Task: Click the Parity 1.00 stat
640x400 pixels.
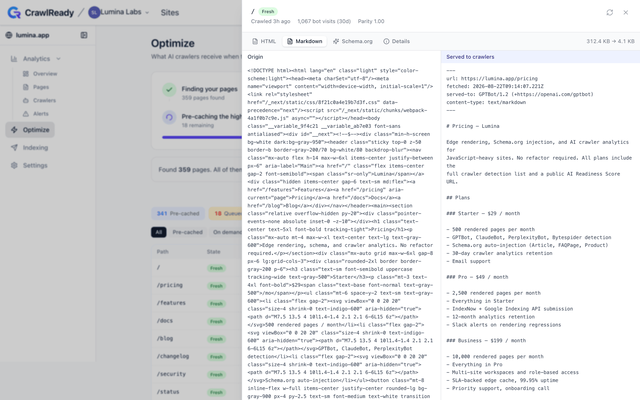Action: pos(371,21)
